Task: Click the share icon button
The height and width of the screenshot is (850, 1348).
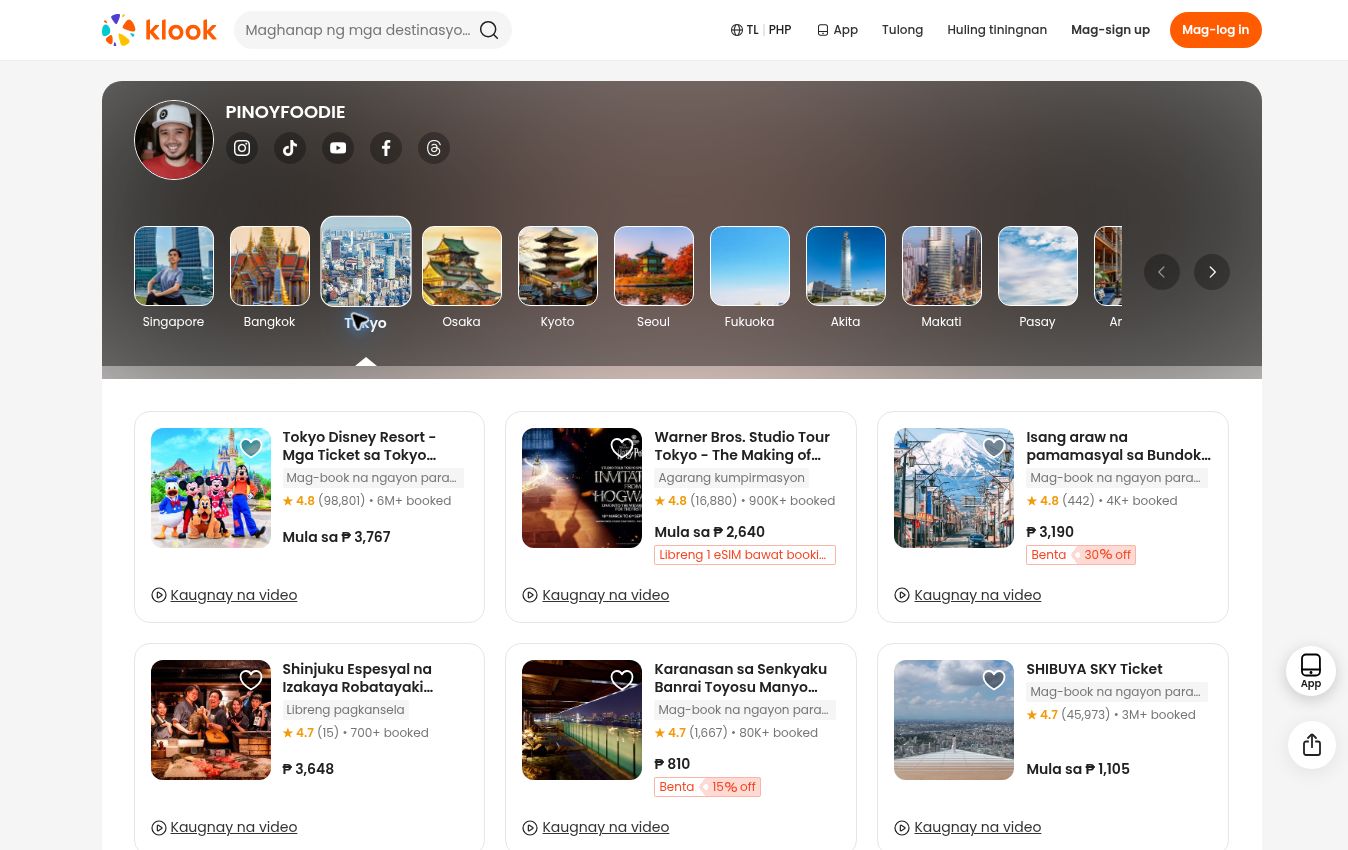Action: click(x=1311, y=744)
